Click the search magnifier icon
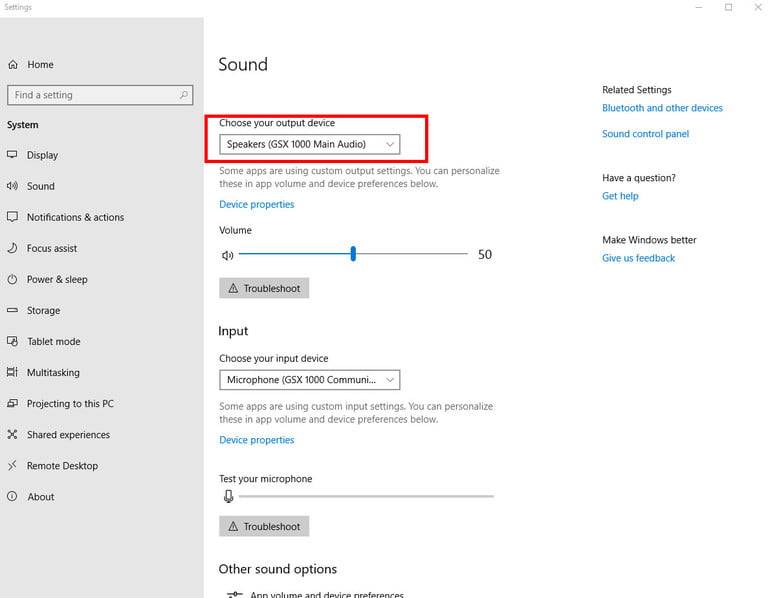This screenshot has height=598, width=768. pyautogui.click(x=184, y=95)
